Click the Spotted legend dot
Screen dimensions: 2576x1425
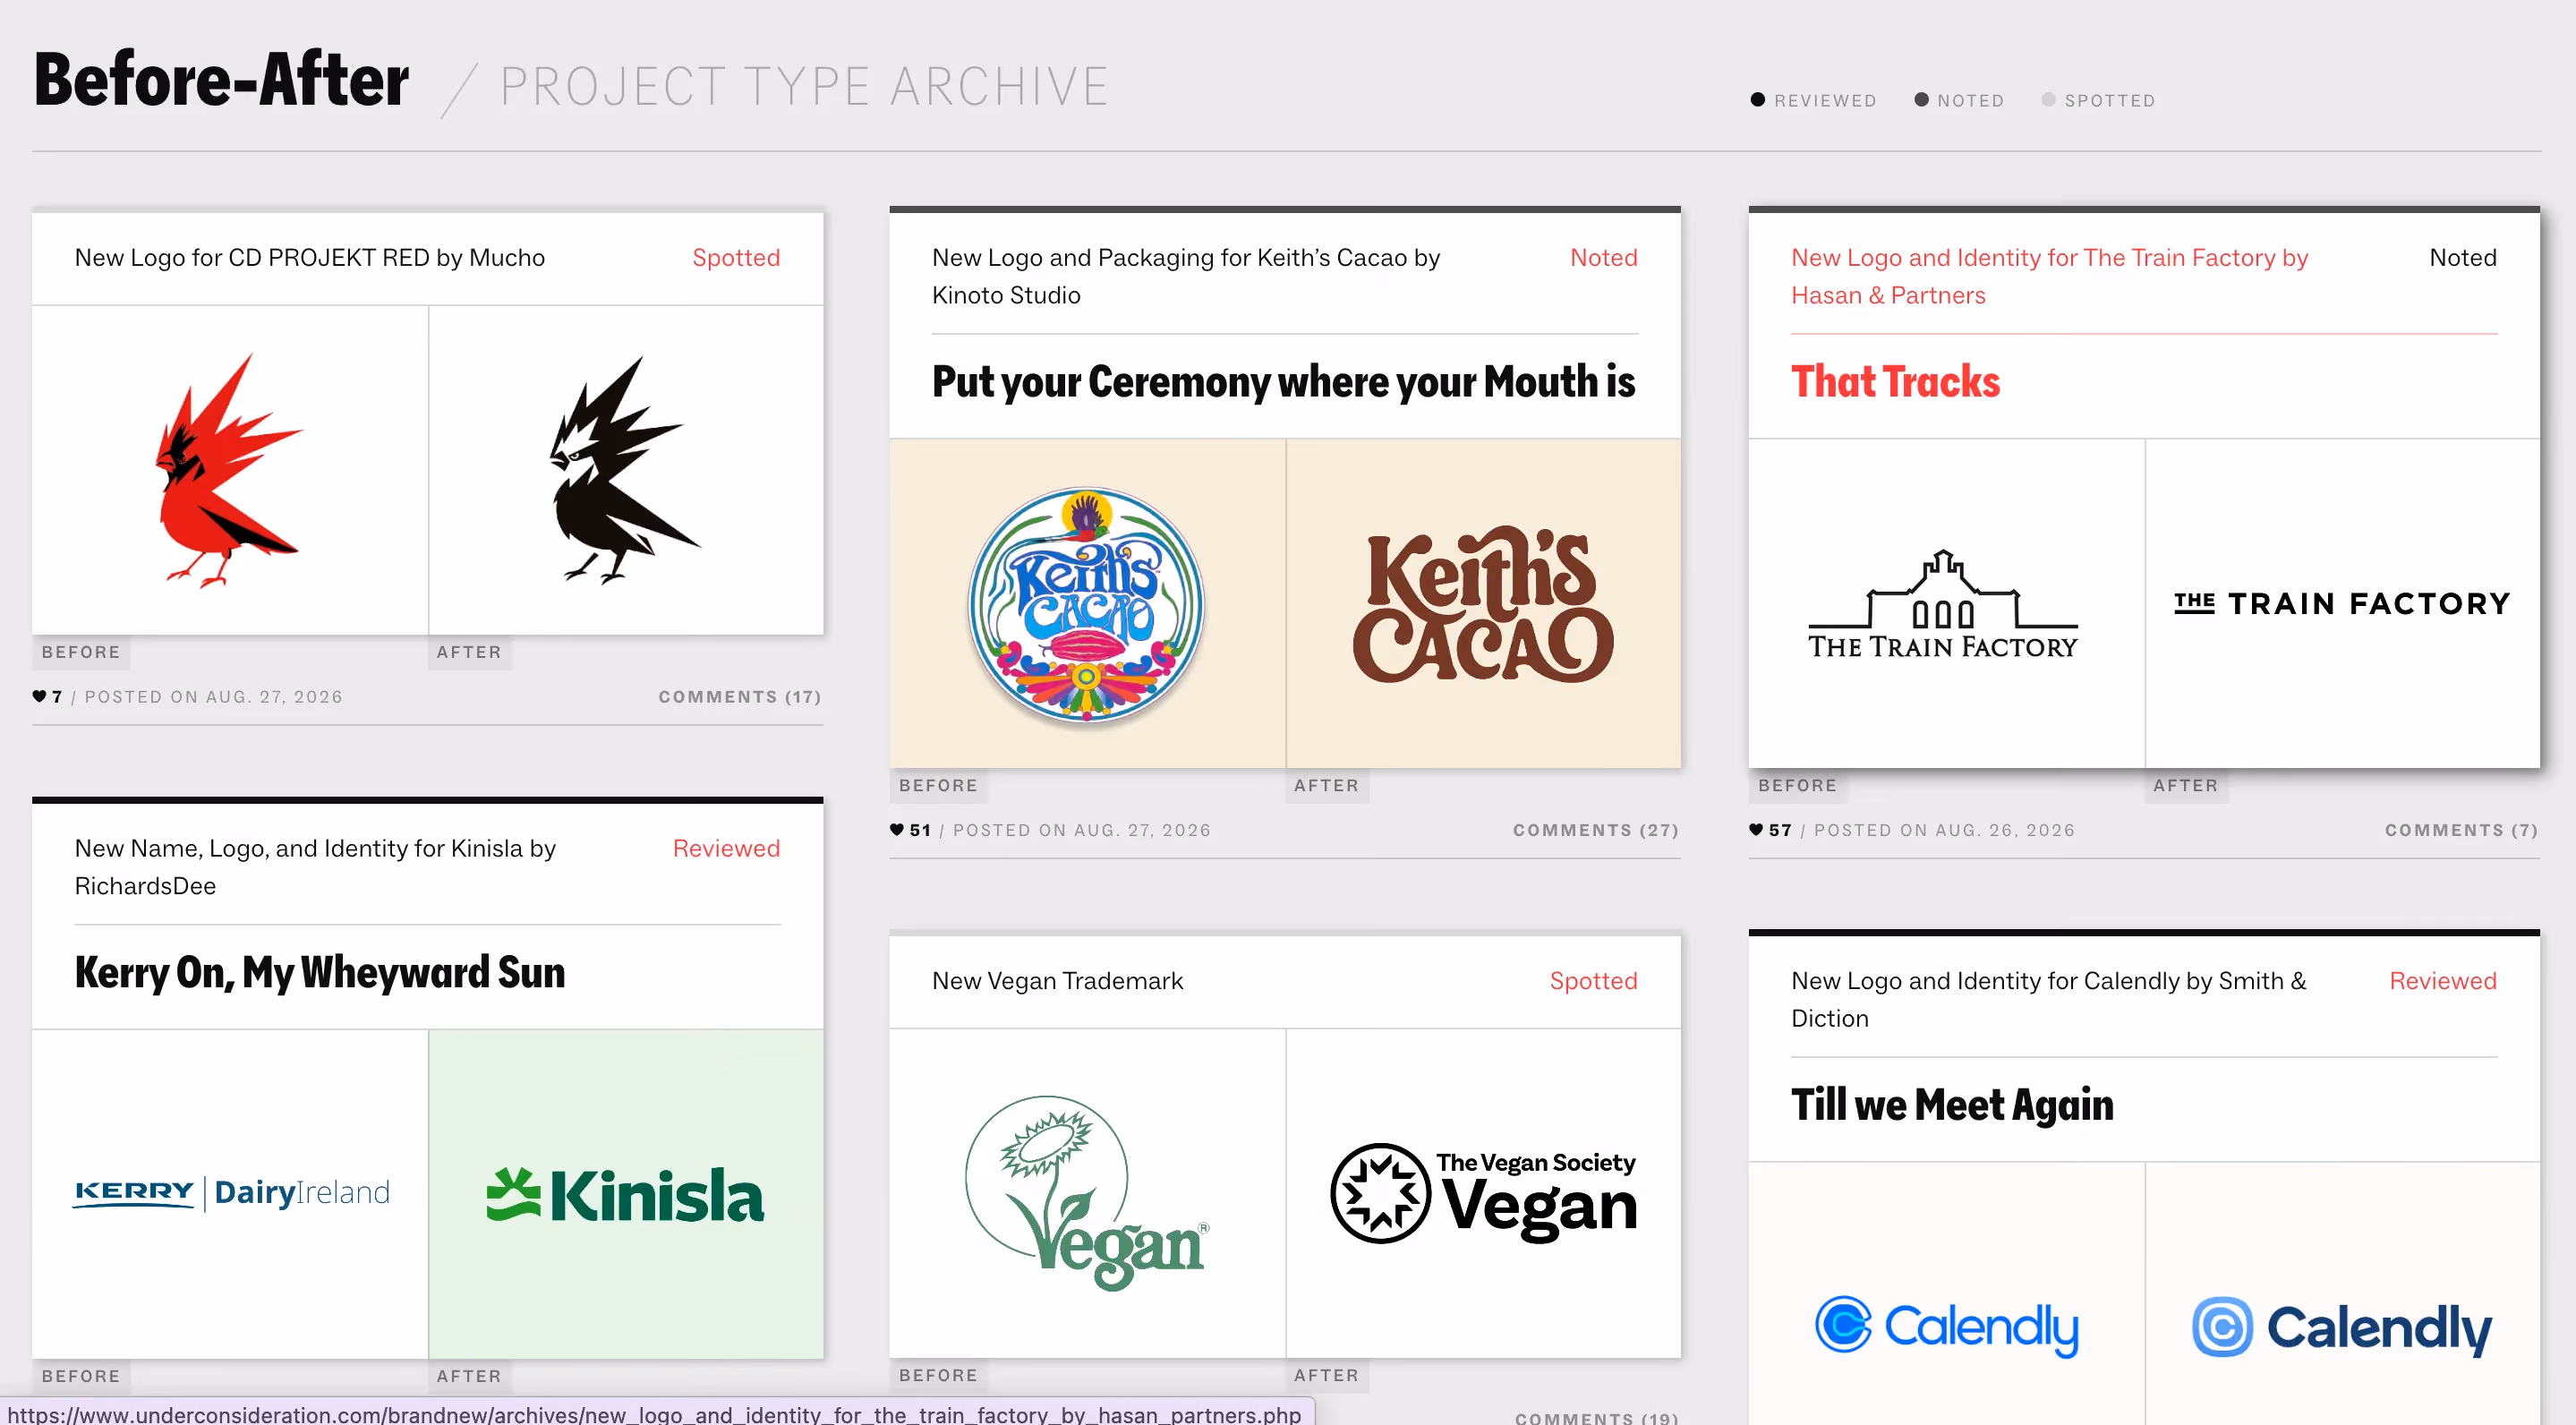coord(2047,99)
